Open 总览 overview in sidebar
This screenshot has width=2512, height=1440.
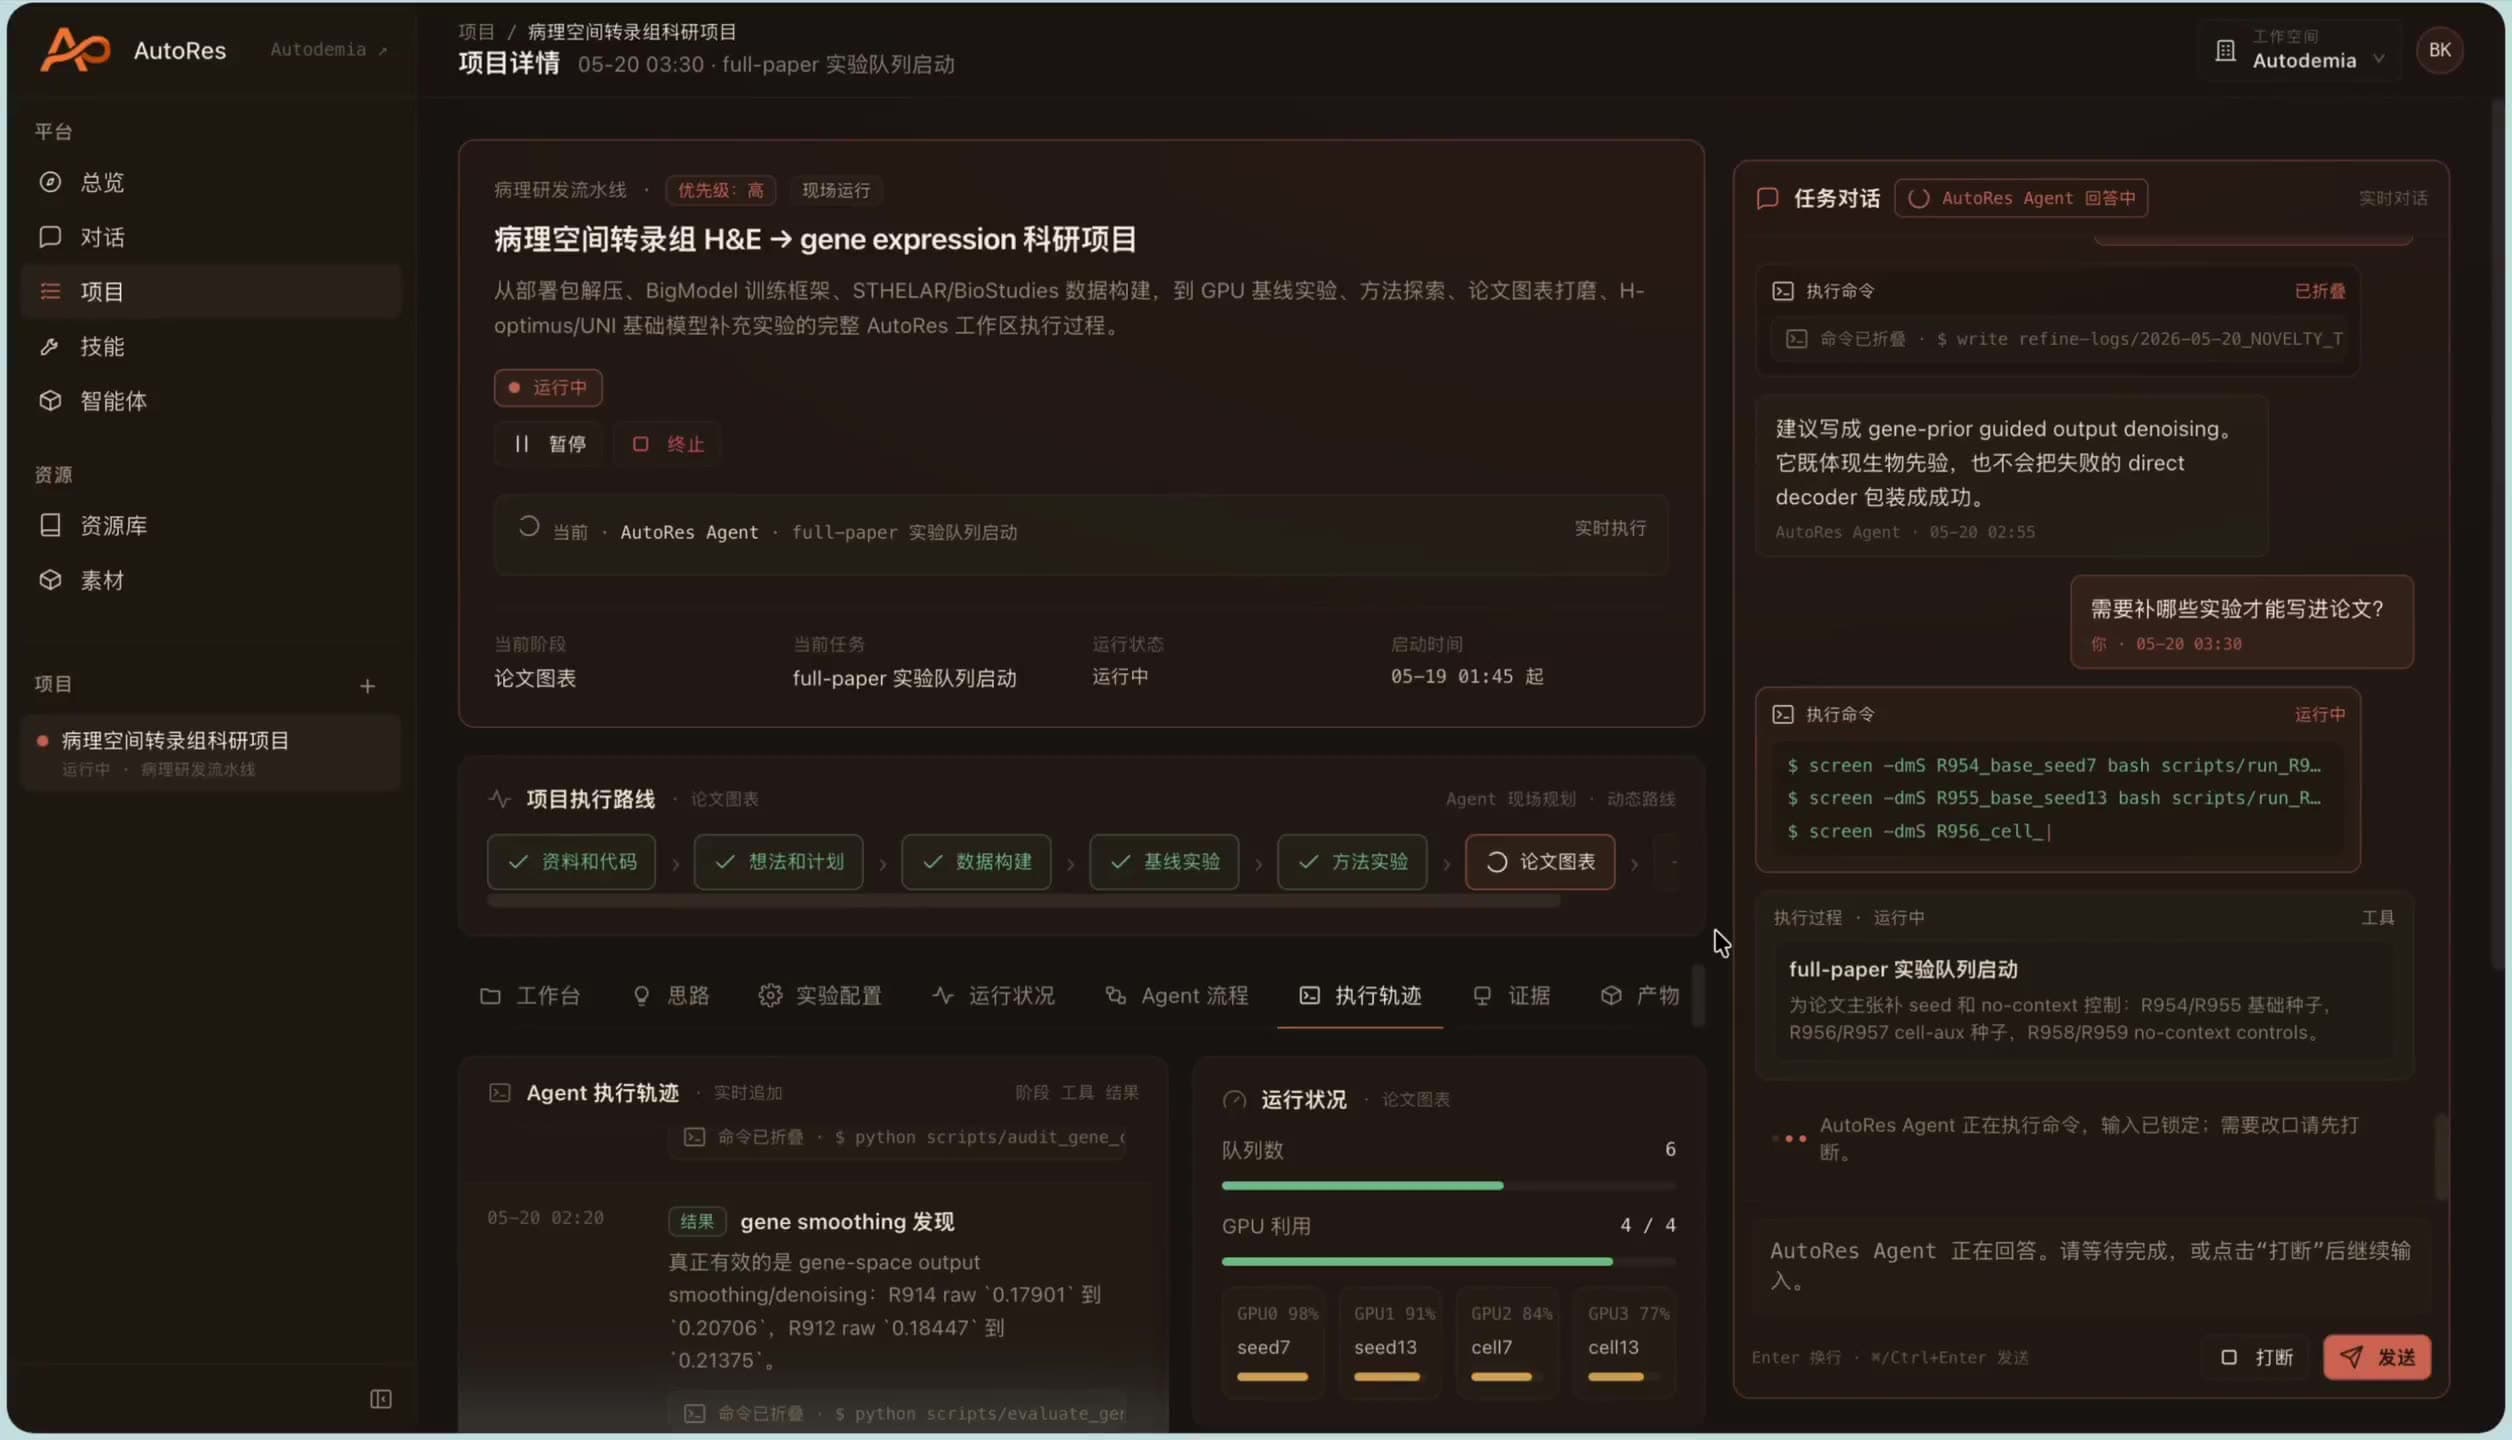[x=210, y=182]
